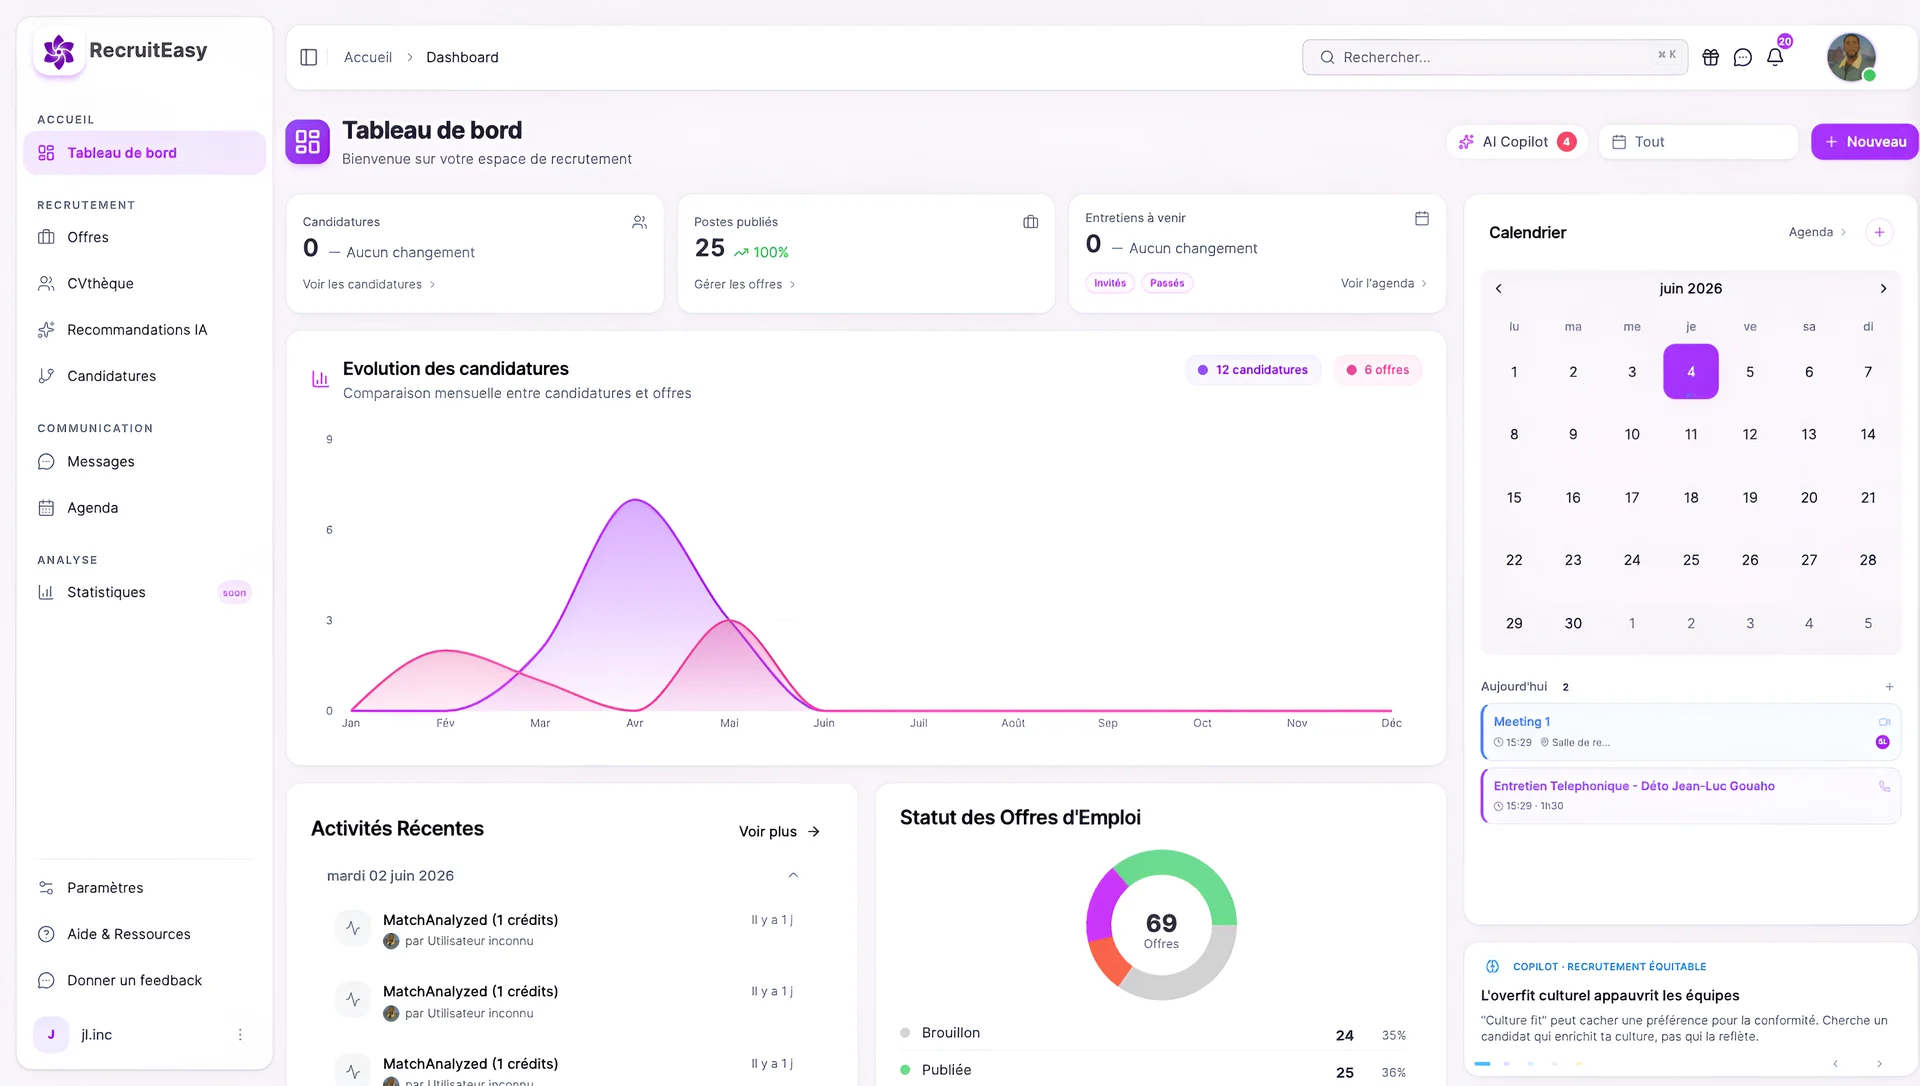
Task: Click the first Copilot carousel indicator
Action: pos(1483,1064)
